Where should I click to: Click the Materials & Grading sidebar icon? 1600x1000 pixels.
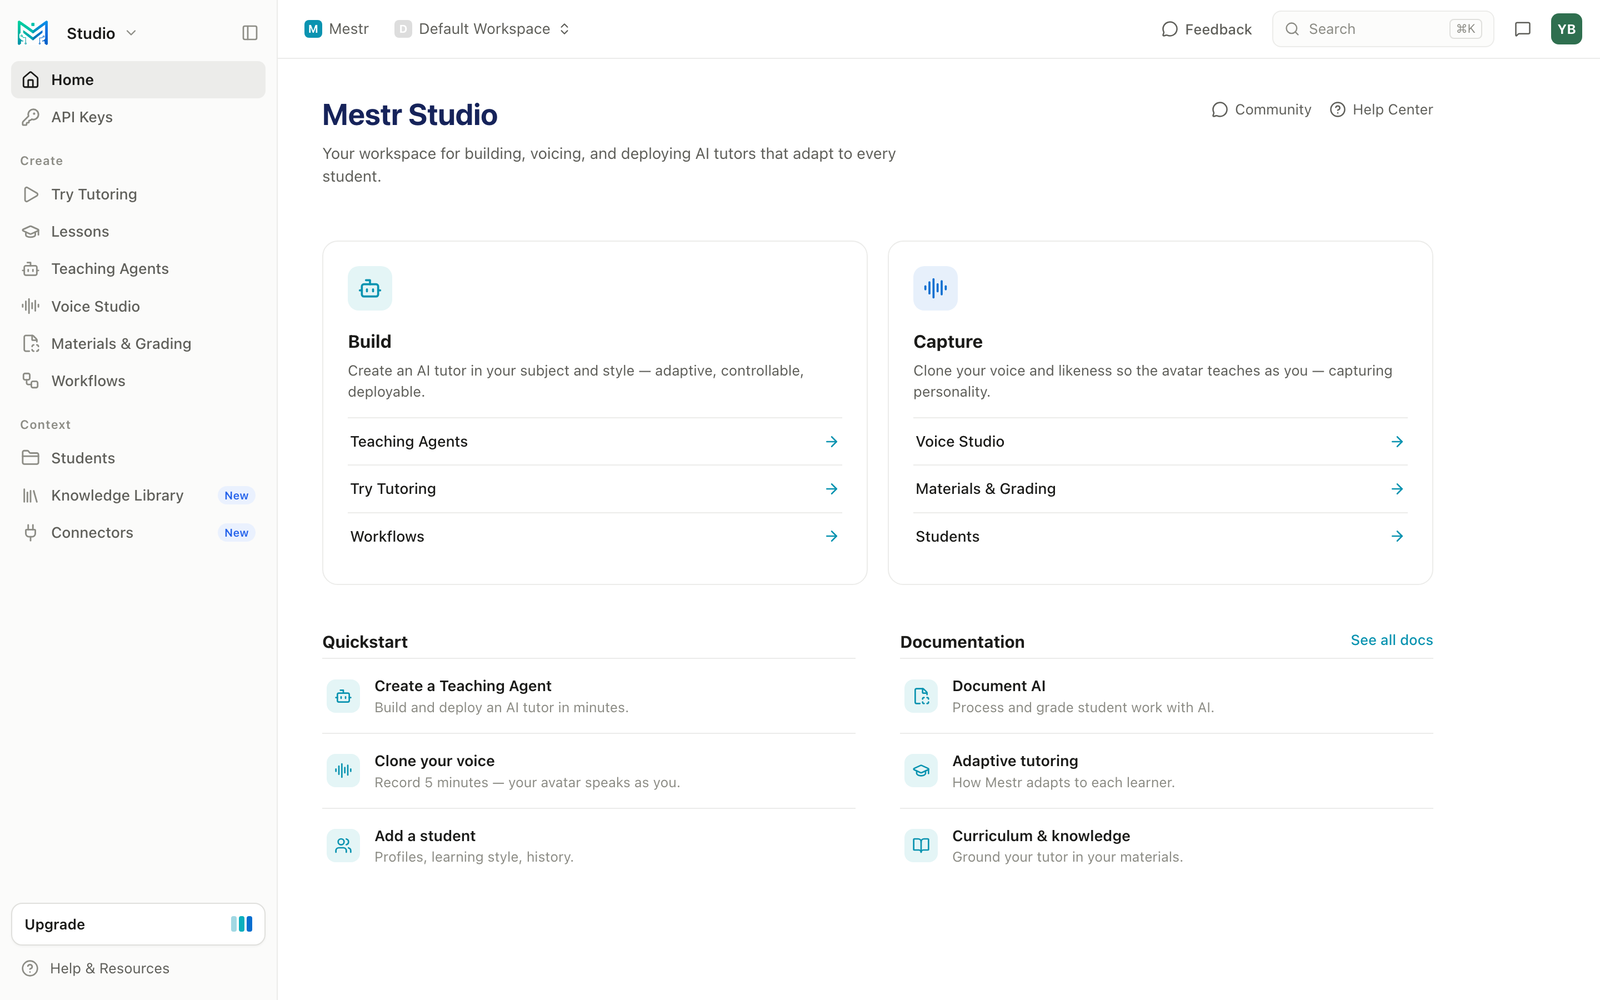pyautogui.click(x=31, y=343)
